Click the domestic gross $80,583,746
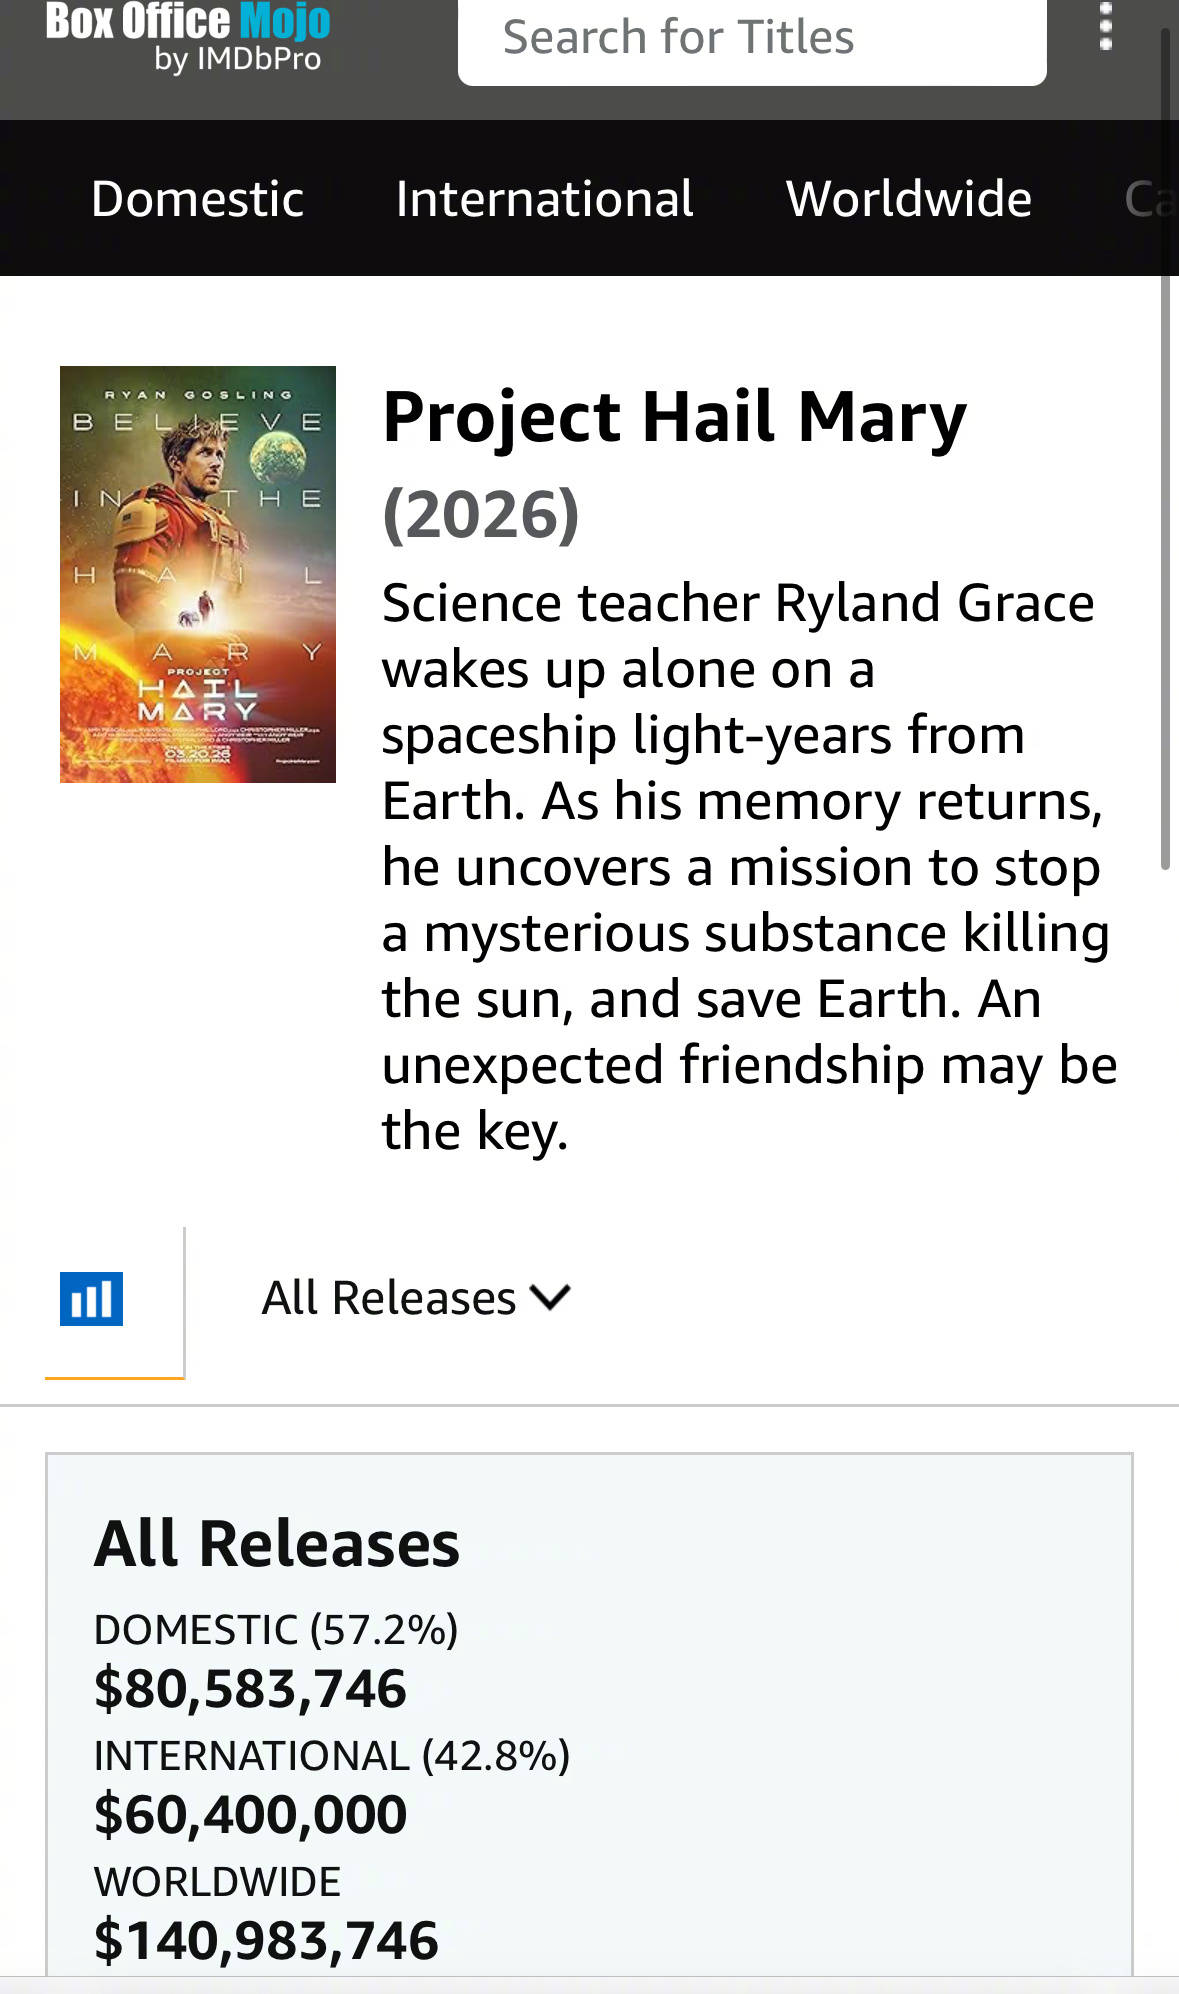This screenshot has height=1994, width=1179. point(250,1688)
